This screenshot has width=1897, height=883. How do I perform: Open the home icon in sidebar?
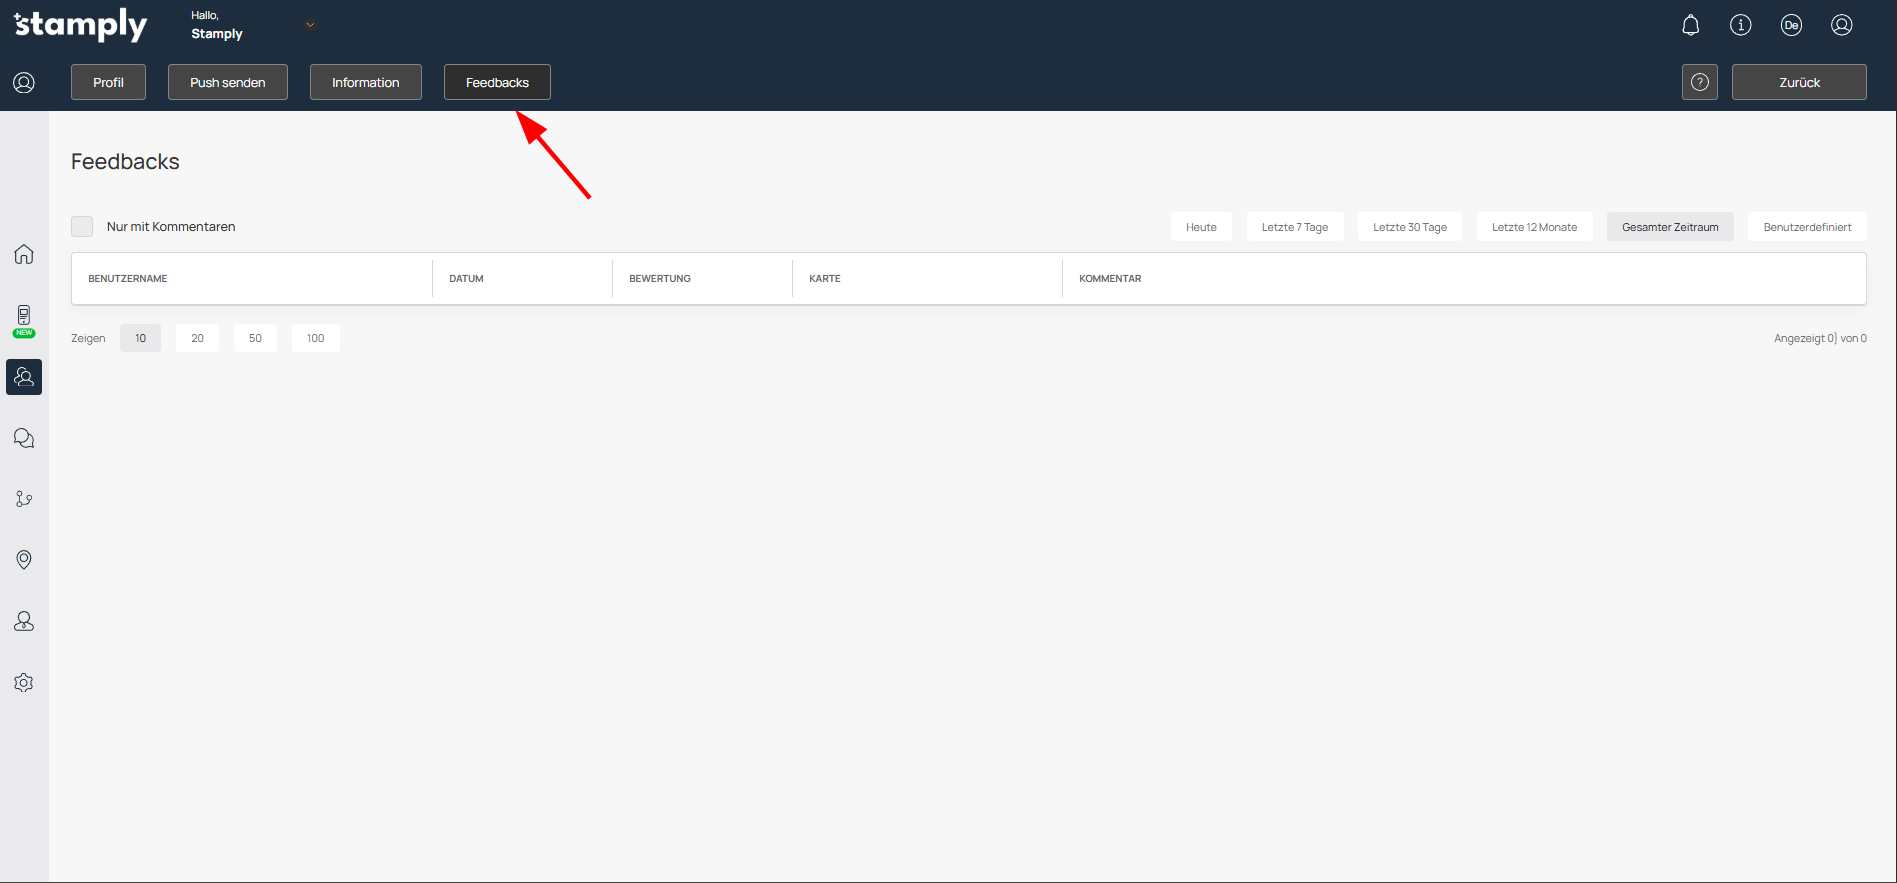pyautogui.click(x=24, y=254)
